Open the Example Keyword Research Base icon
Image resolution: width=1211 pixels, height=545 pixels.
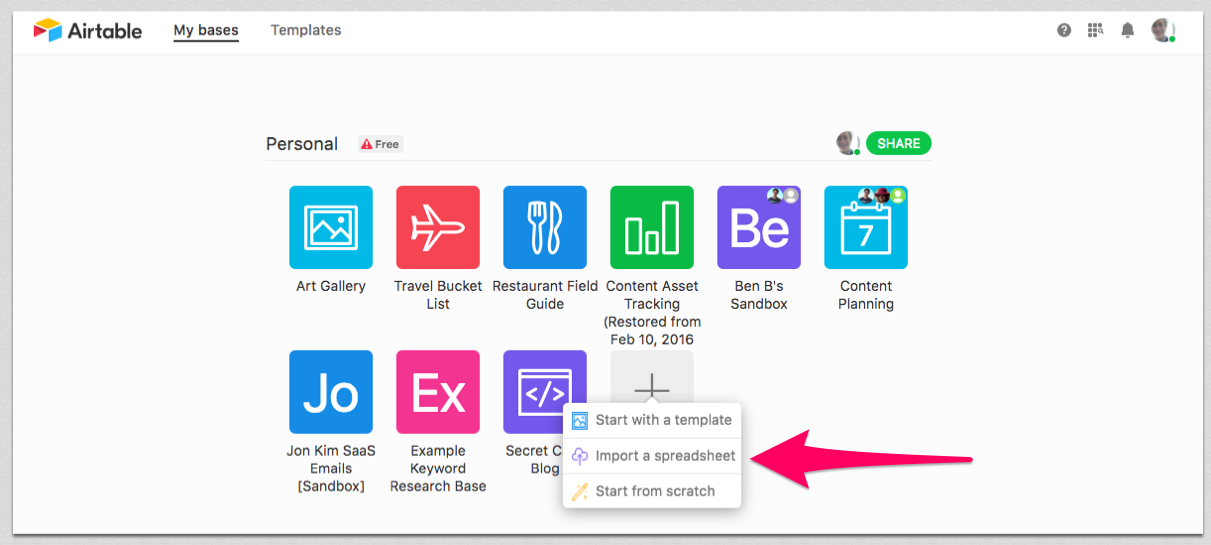[438, 392]
